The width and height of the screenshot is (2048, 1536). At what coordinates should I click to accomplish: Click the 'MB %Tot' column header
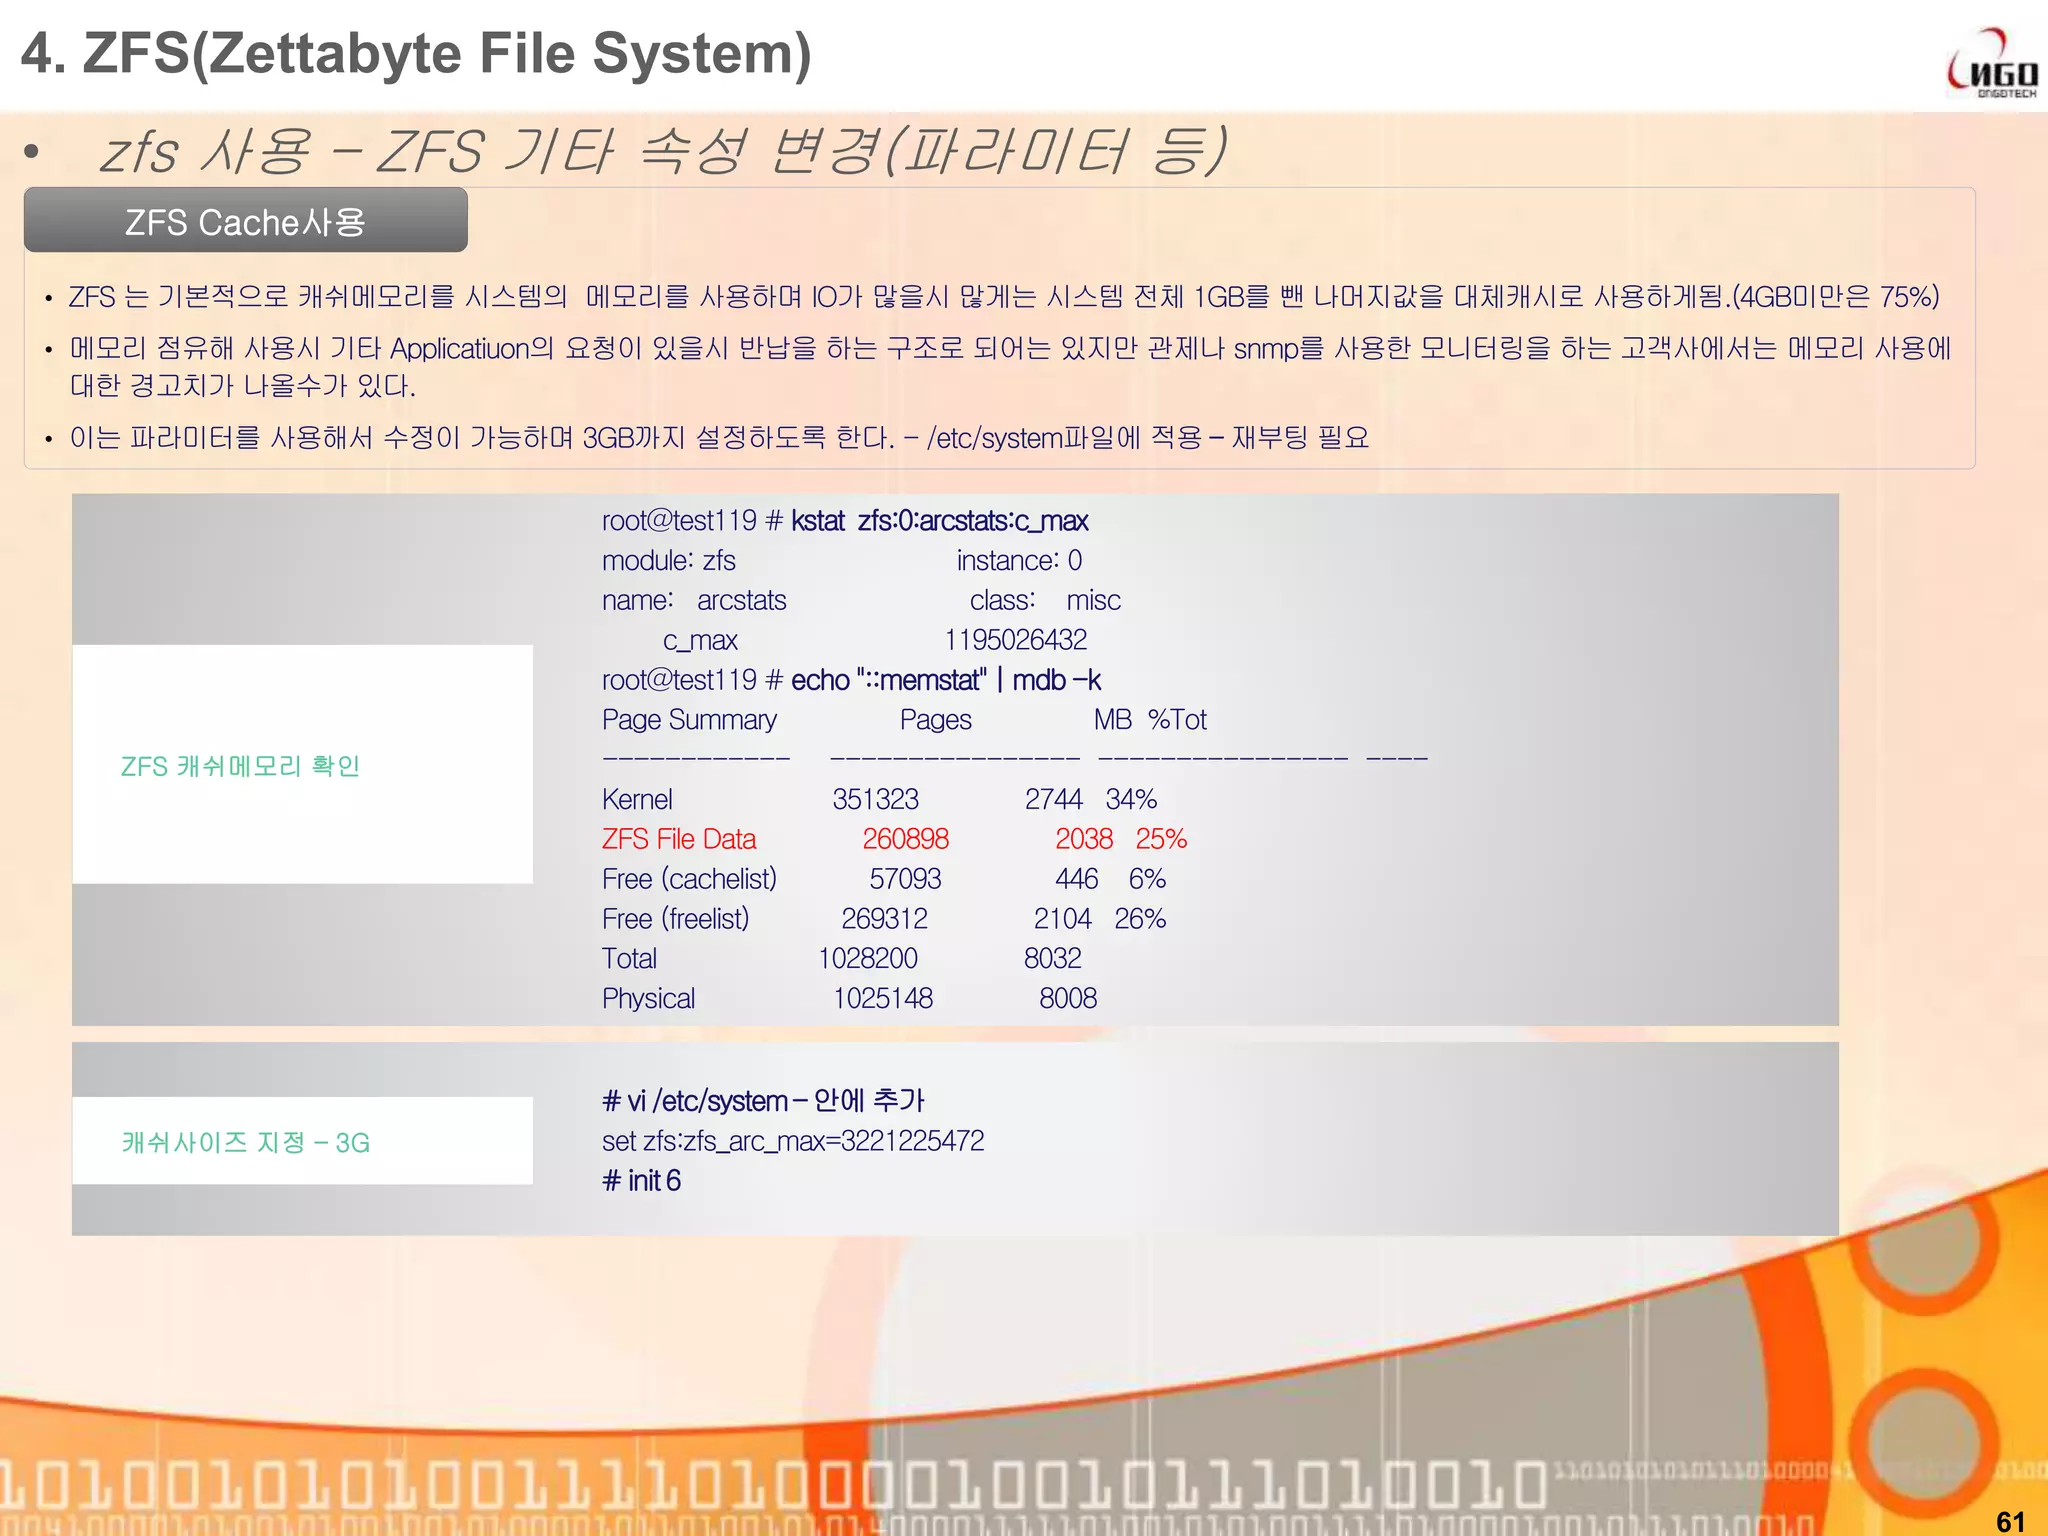coord(1150,720)
